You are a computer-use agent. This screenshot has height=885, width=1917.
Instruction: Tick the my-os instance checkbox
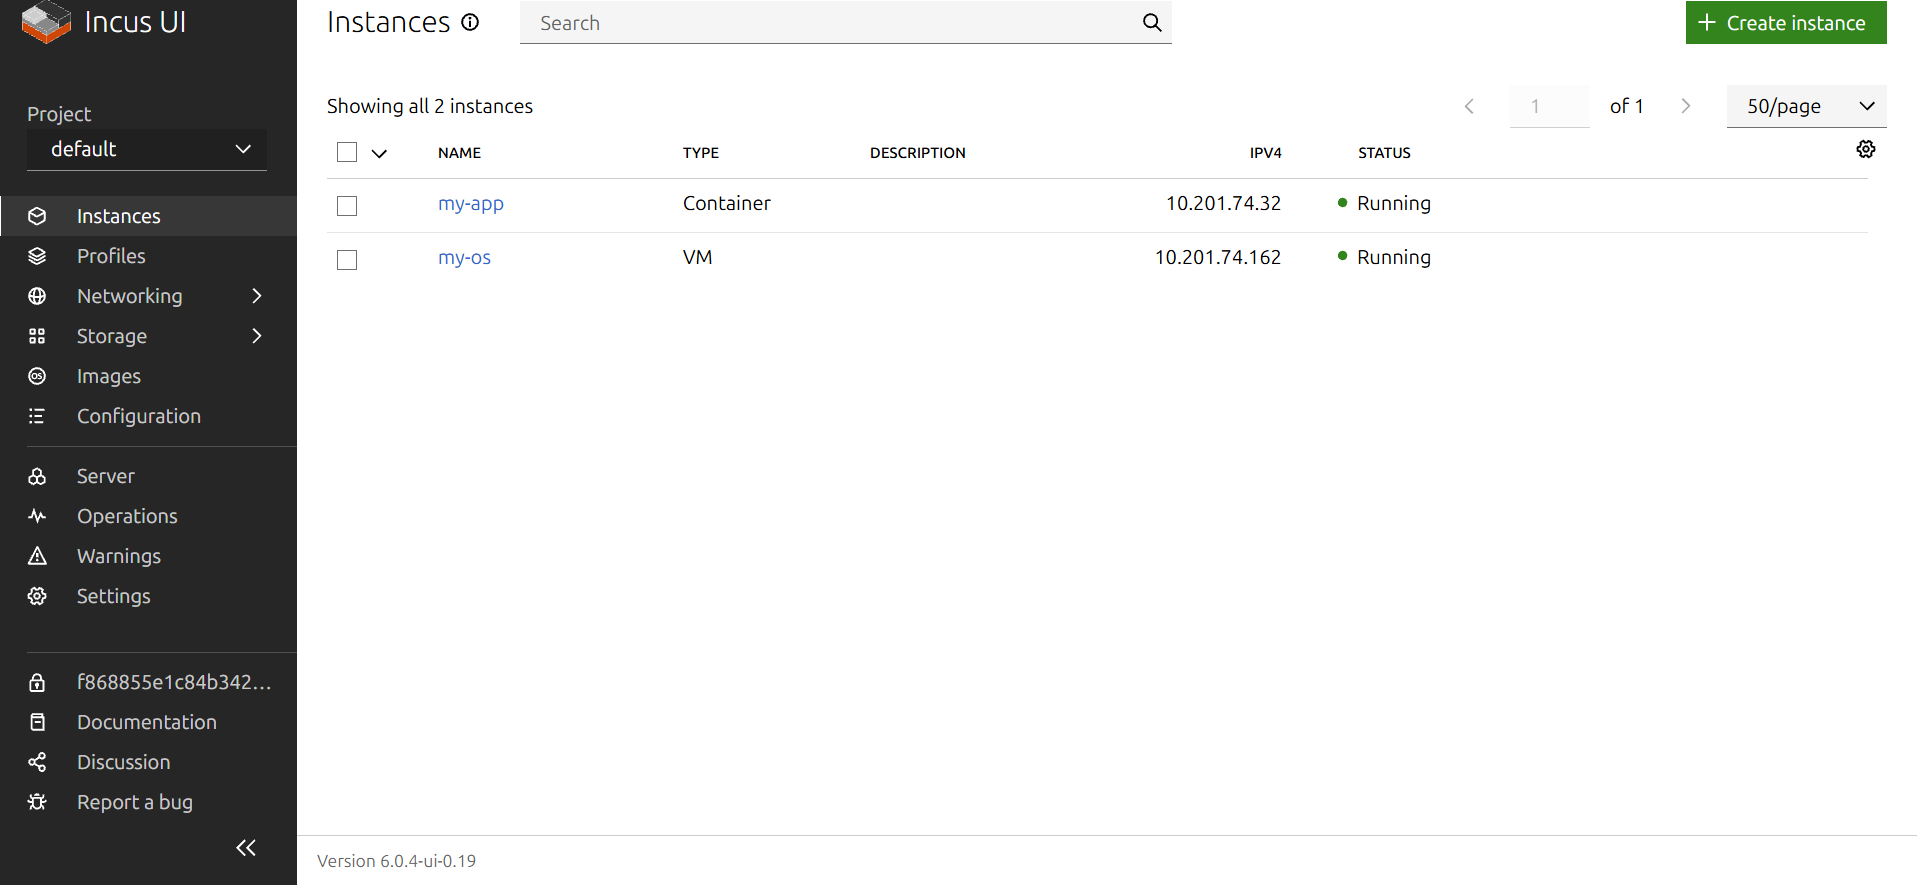pyautogui.click(x=347, y=259)
